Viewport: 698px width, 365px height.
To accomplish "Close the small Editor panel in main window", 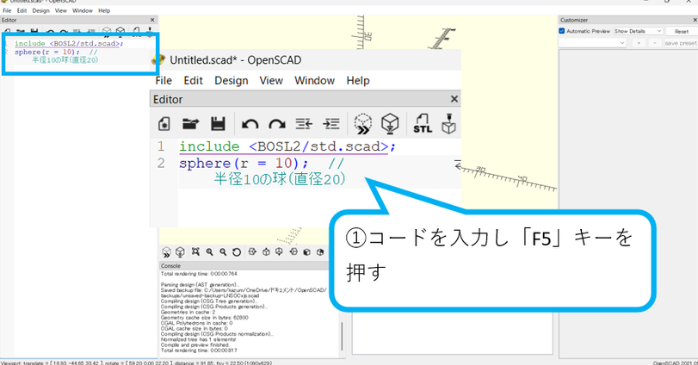I will tap(153, 20).
